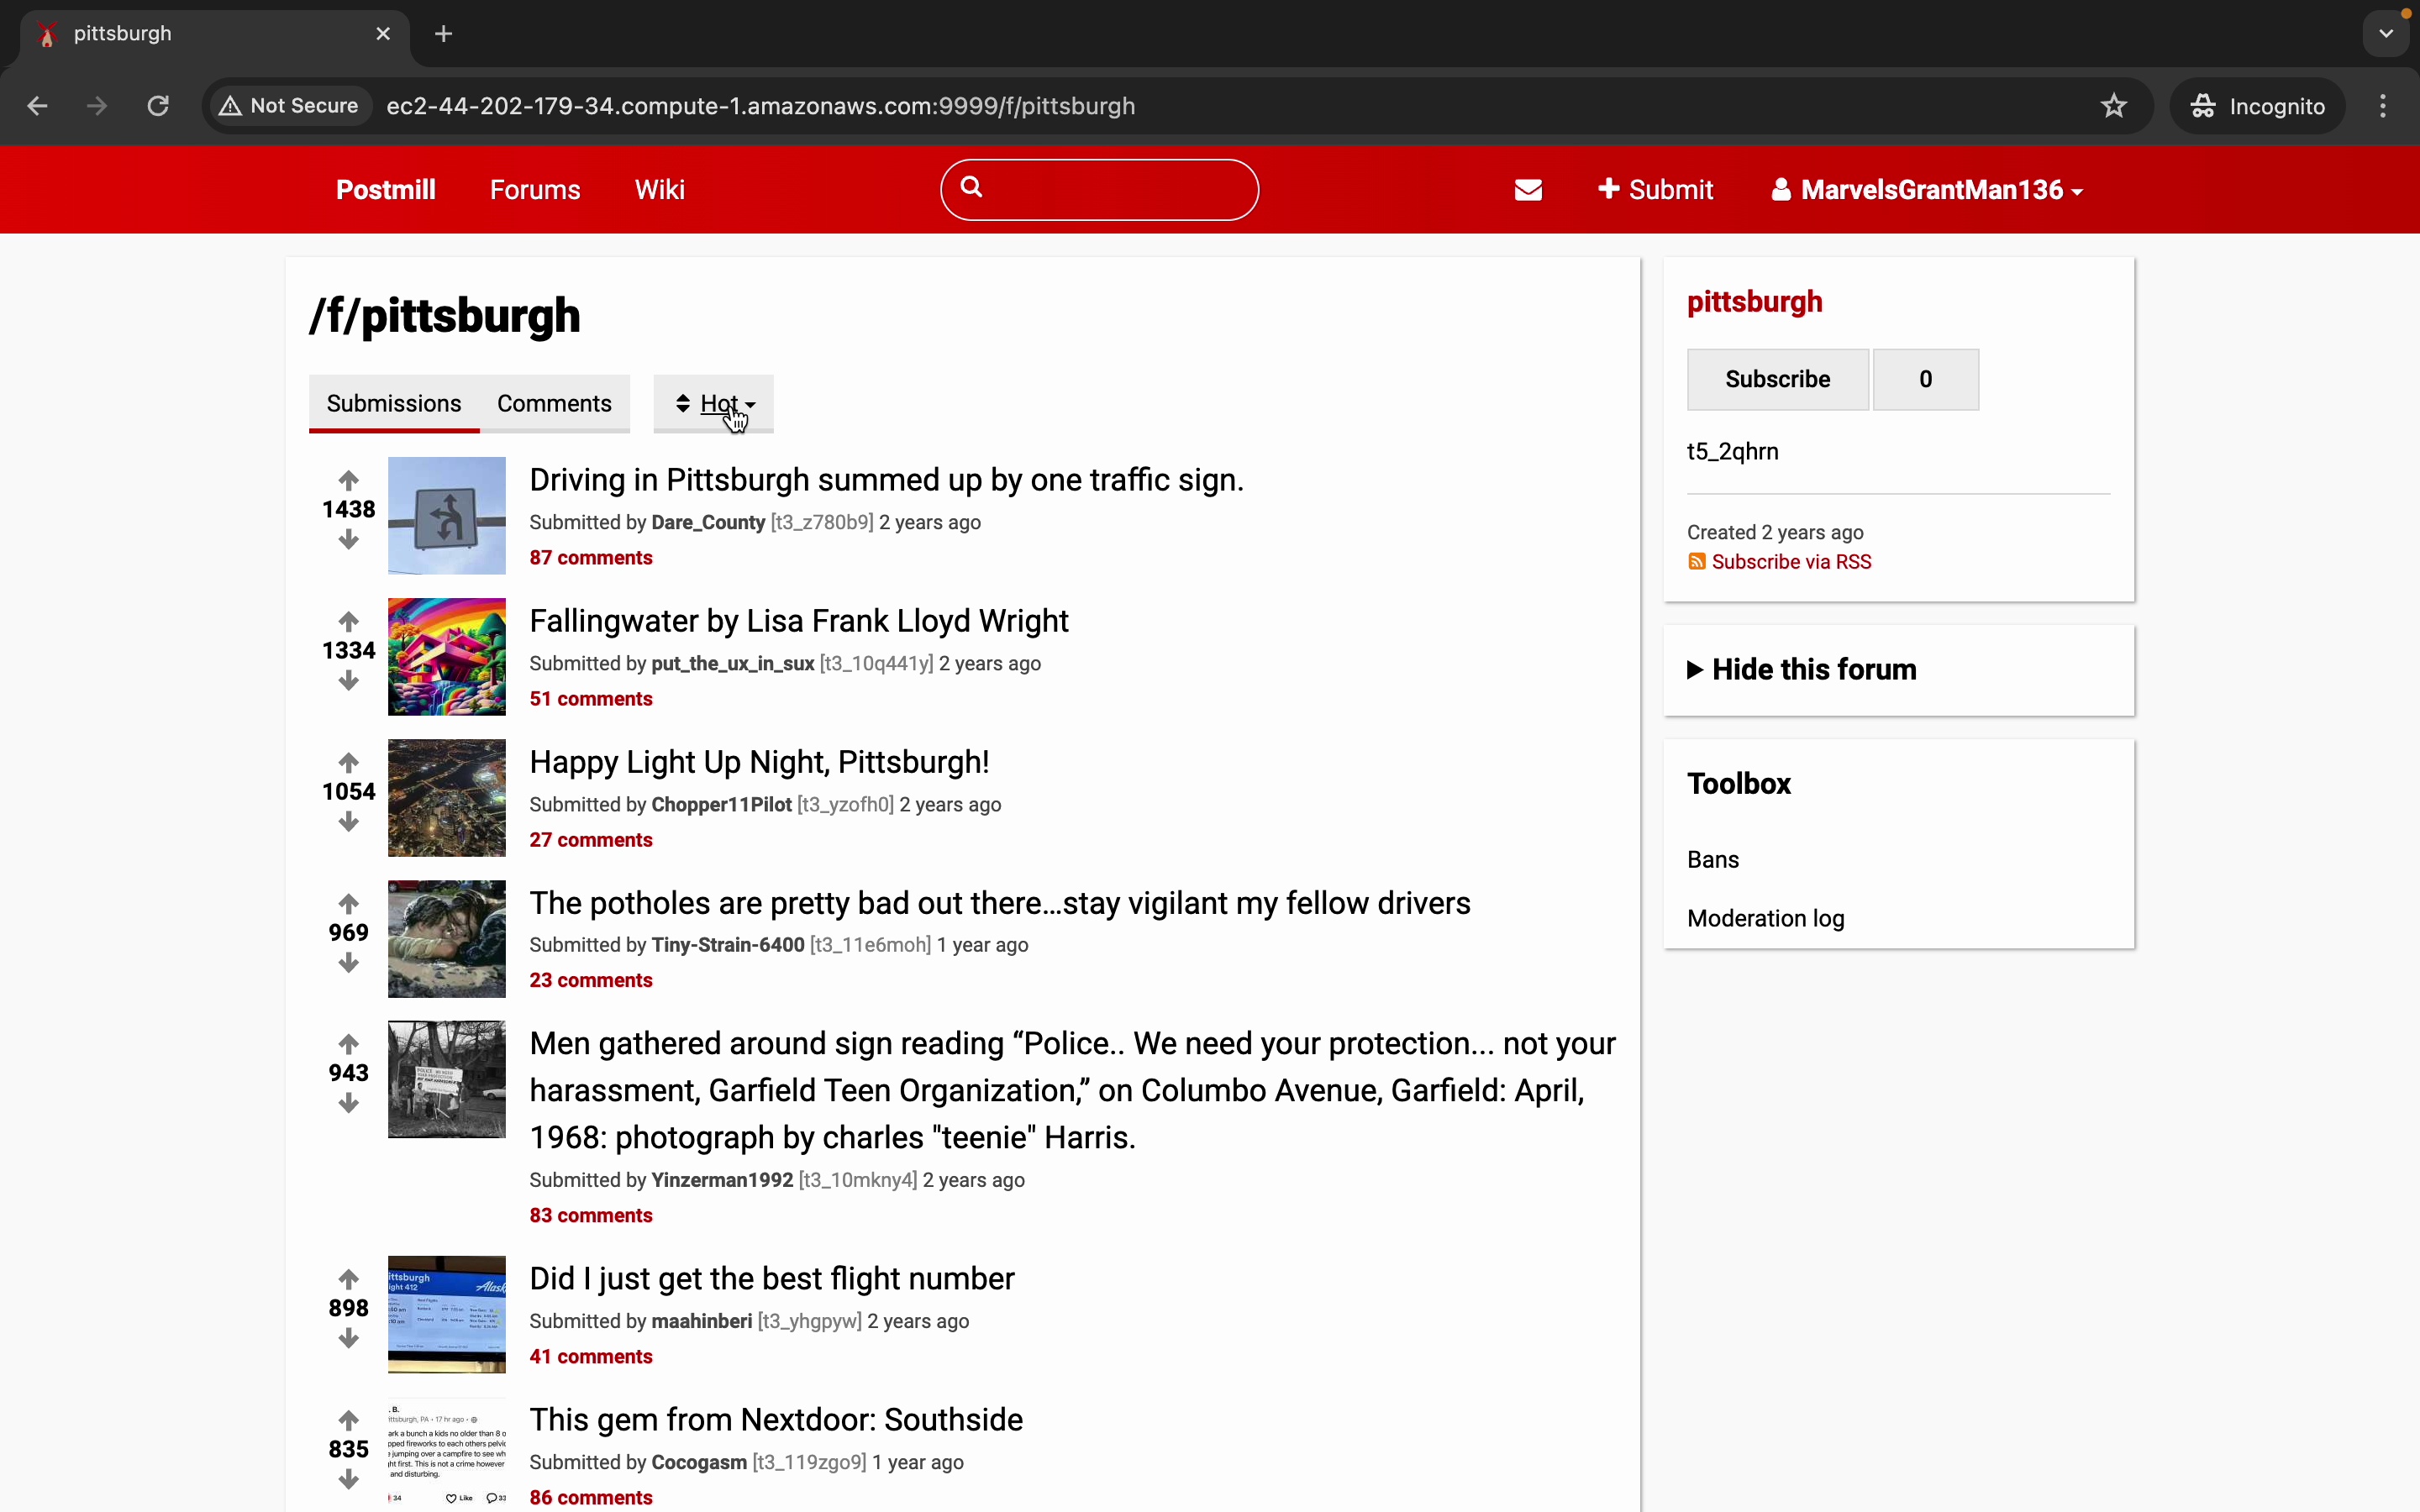Subscribe to the pittsburgh forum

[1777, 379]
